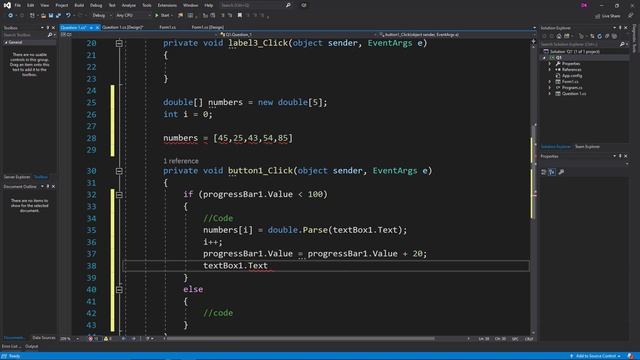Click the Save All toolbar icon
The height and width of the screenshot is (360, 640).
[58, 16]
